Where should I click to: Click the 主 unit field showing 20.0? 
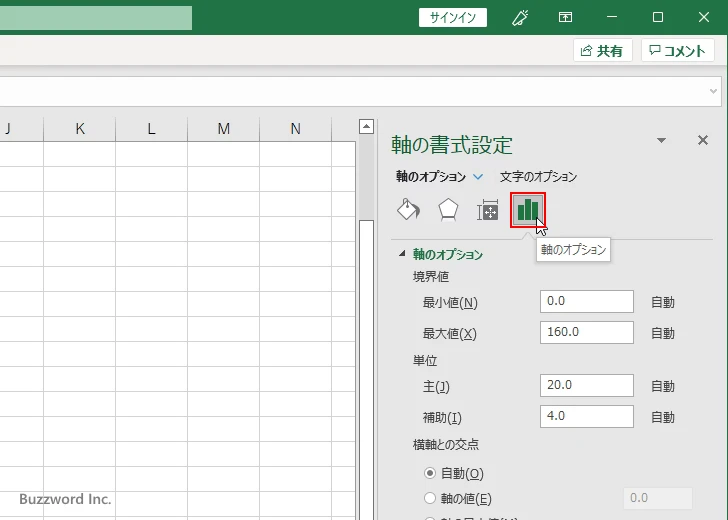[x=587, y=385]
